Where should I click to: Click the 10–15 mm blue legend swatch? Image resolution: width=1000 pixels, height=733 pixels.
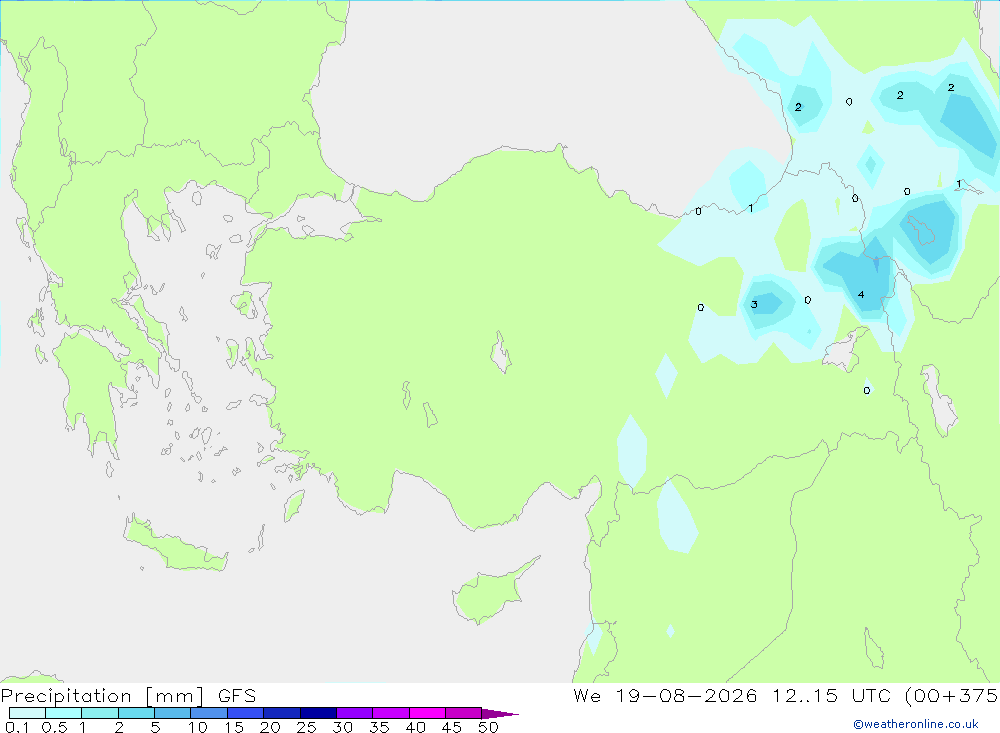(209, 713)
